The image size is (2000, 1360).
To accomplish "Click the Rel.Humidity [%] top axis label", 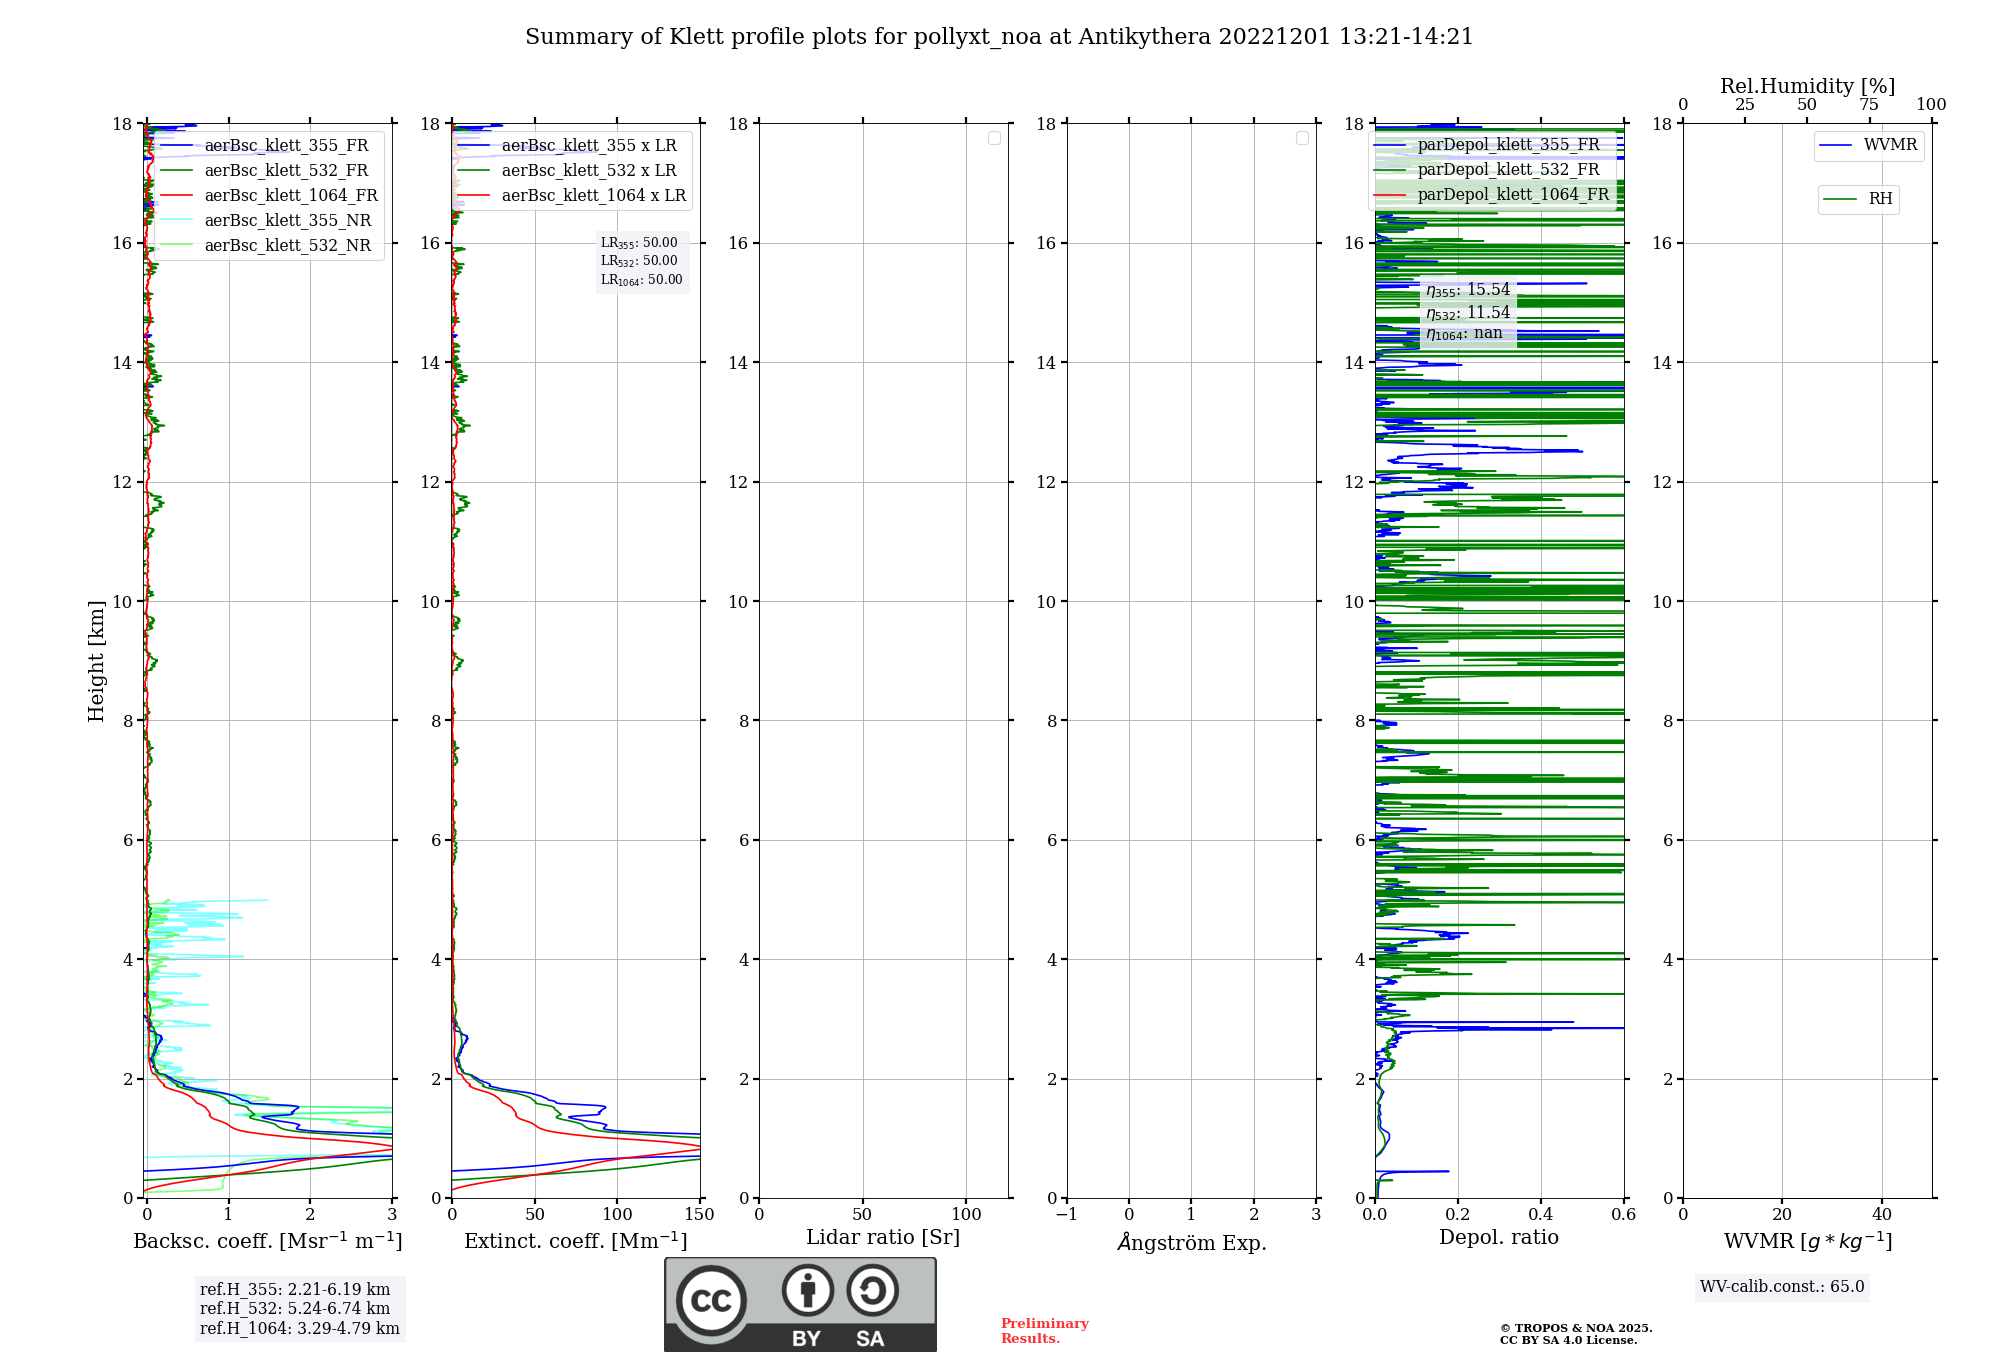I will pyautogui.click(x=1807, y=86).
